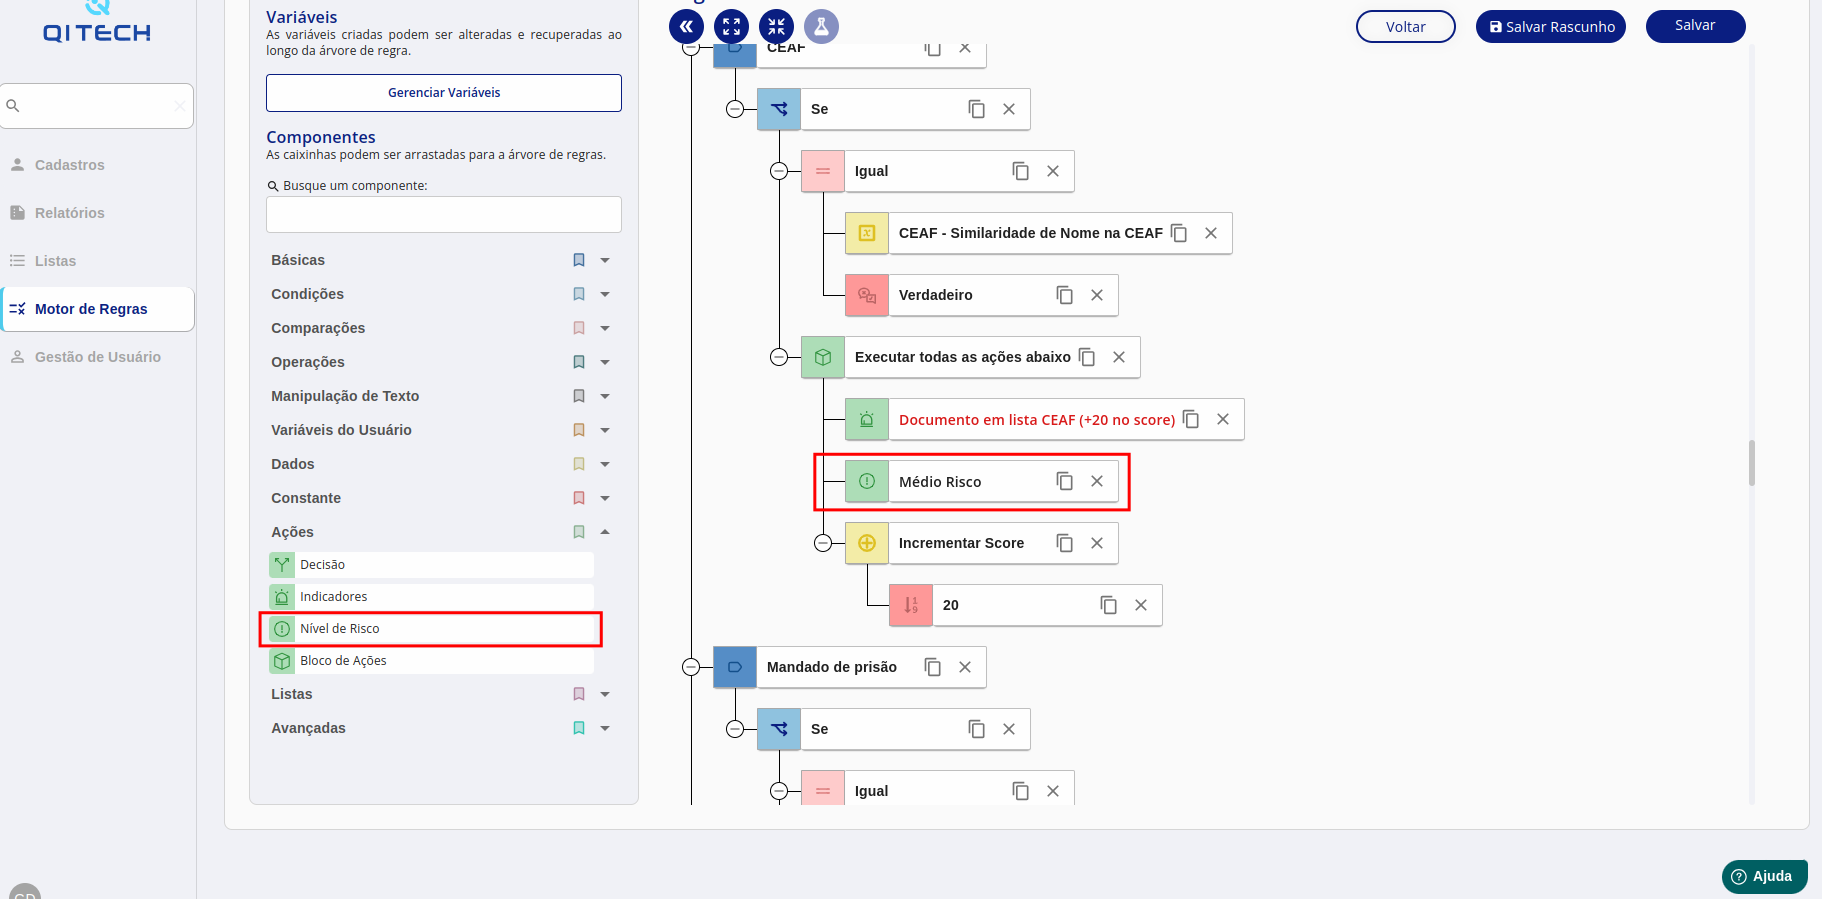Expand the Listas component category
Screen dimensions: 1822x899
(605, 694)
